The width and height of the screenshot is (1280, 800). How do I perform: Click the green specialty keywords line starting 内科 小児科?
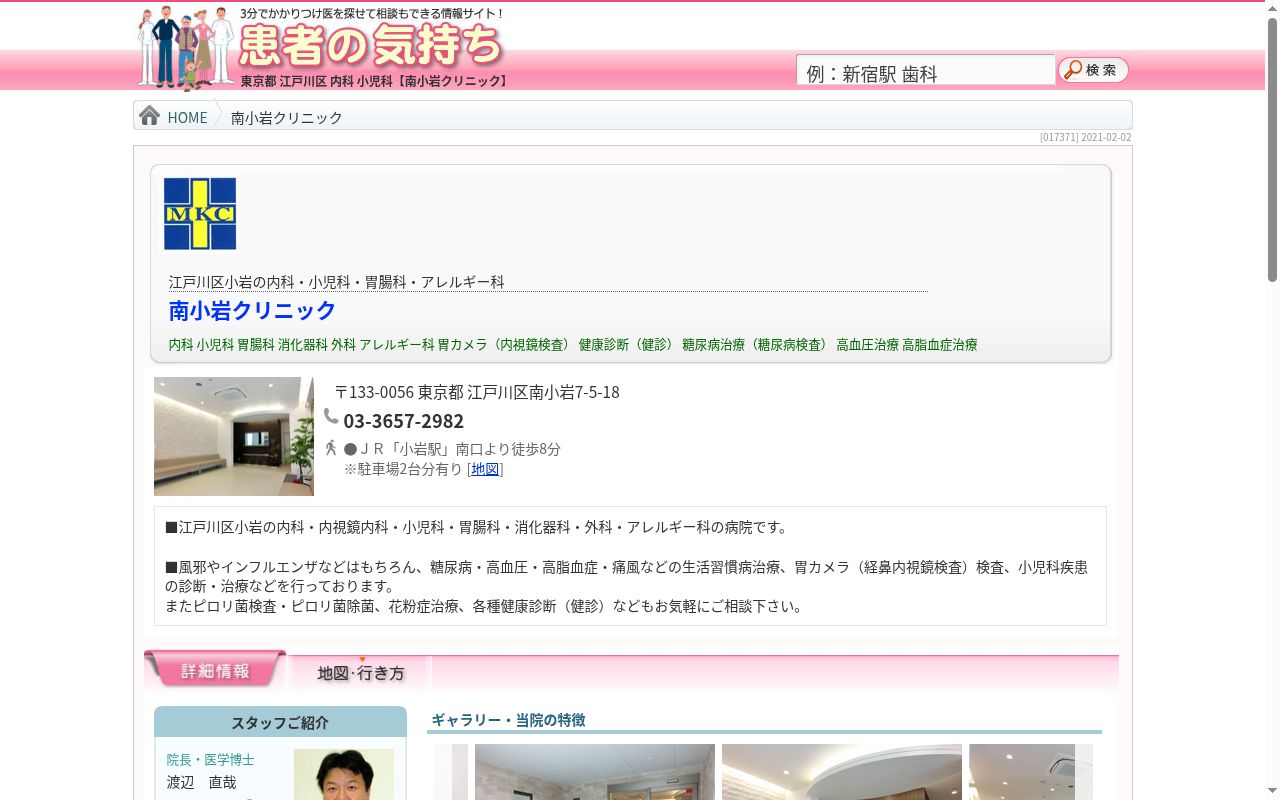point(573,344)
